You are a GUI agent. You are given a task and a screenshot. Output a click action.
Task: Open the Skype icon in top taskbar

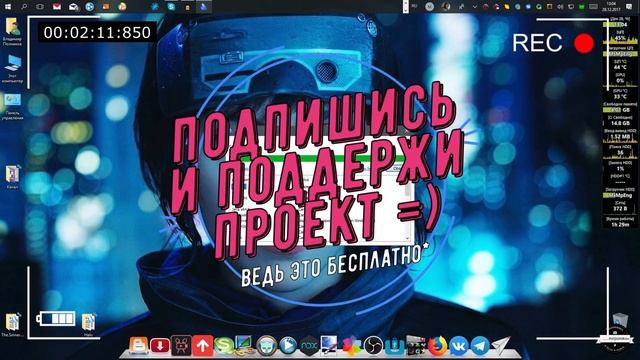(171, 7)
